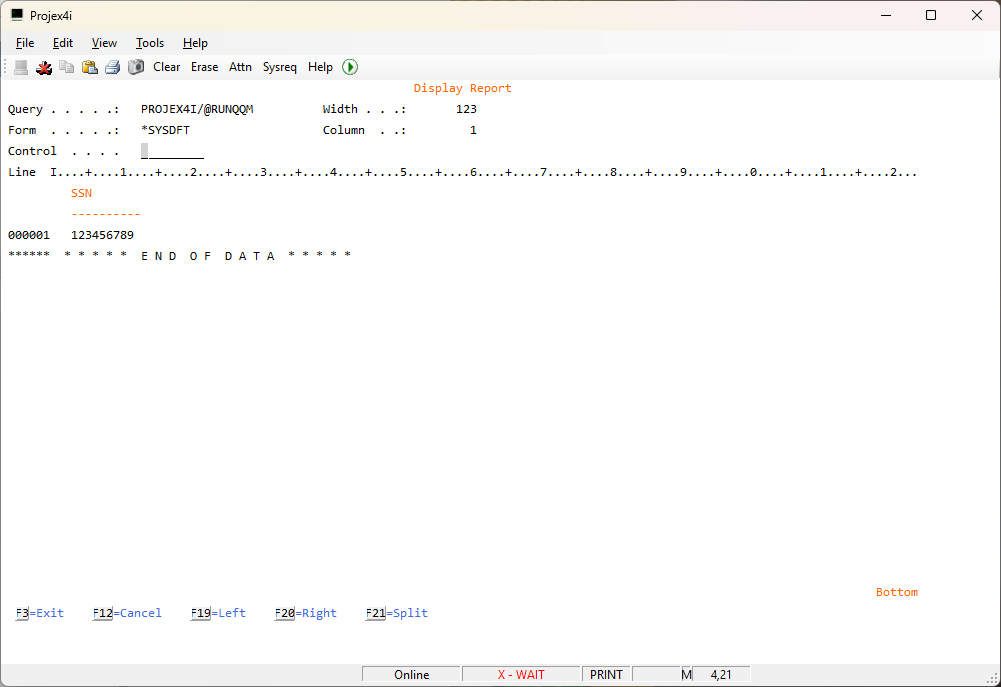Click the toolbar Help button
The image size is (1001, 687).
[320, 67]
